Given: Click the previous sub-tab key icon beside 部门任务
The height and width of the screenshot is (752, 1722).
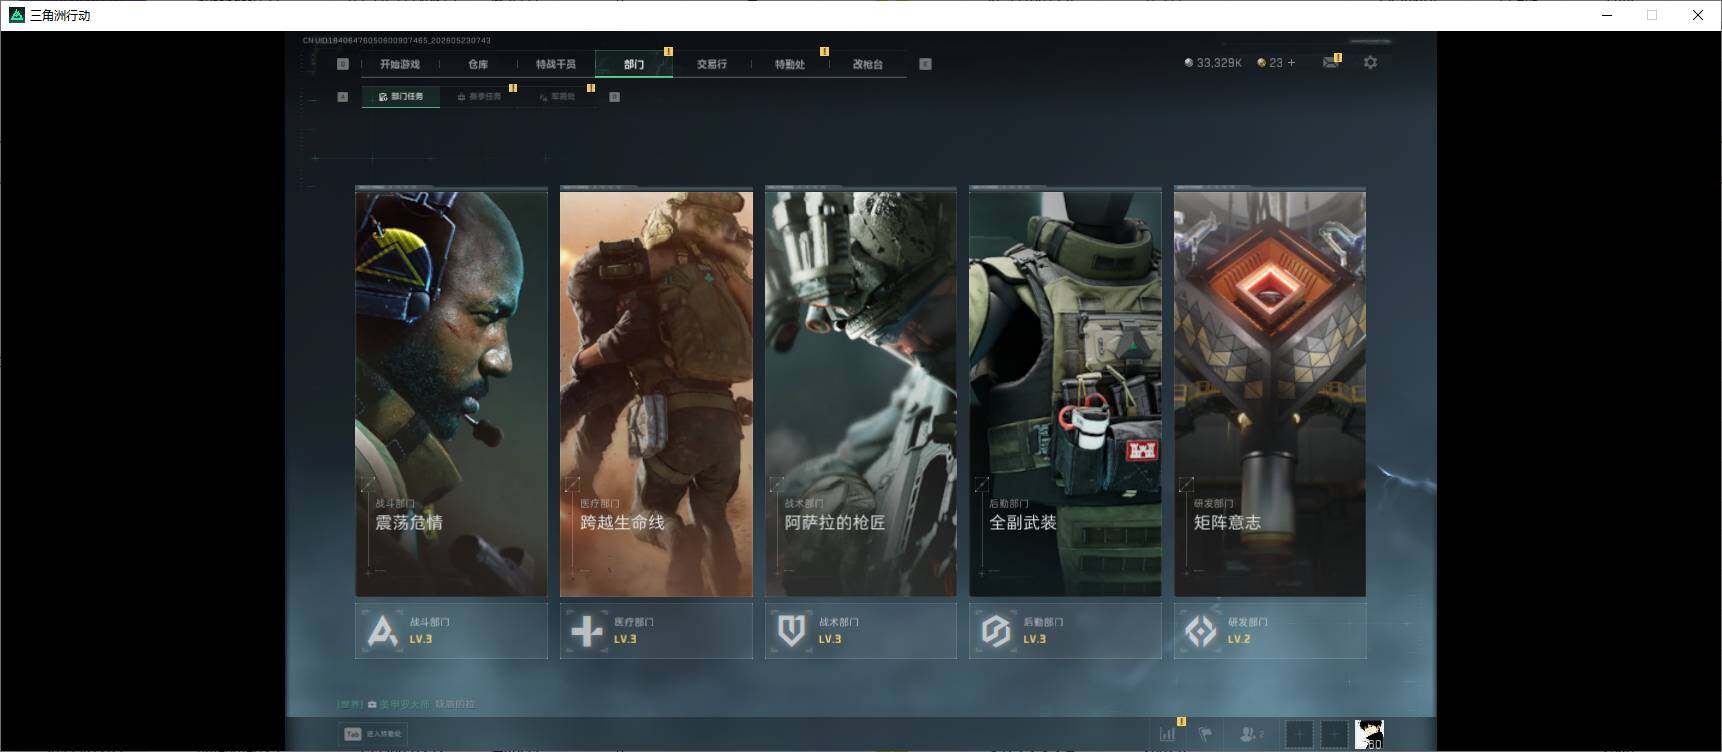Looking at the screenshot, I should click(343, 97).
